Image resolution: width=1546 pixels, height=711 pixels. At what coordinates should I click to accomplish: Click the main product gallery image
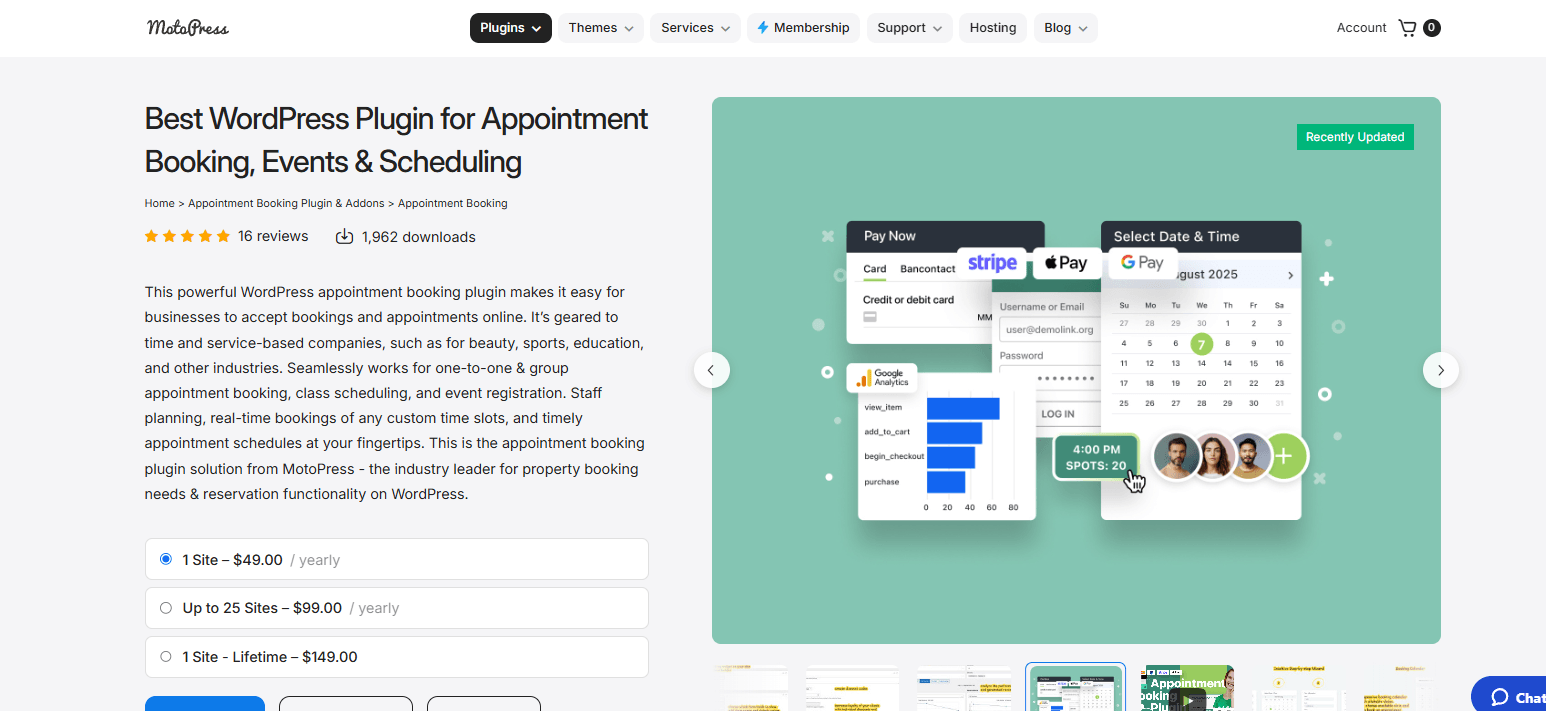(x=1076, y=370)
